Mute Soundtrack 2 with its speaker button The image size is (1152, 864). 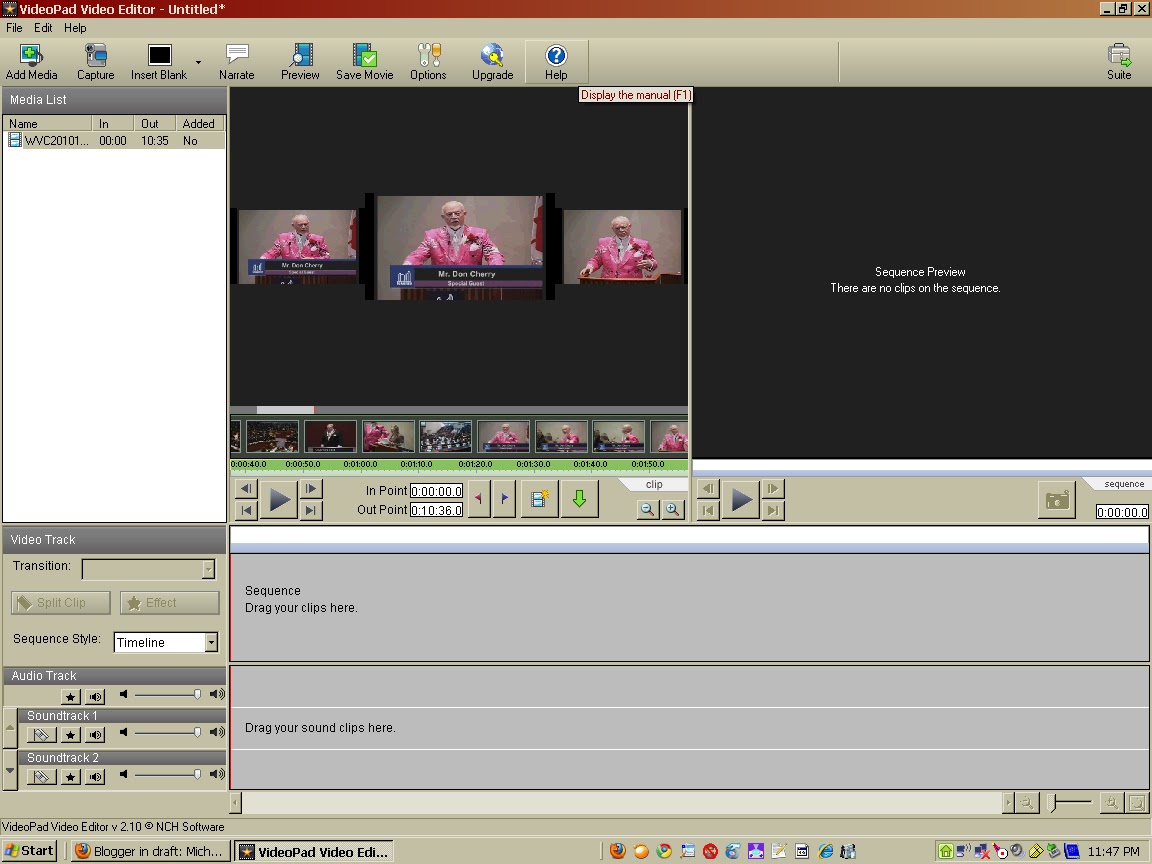pyautogui.click(x=95, y=776)
